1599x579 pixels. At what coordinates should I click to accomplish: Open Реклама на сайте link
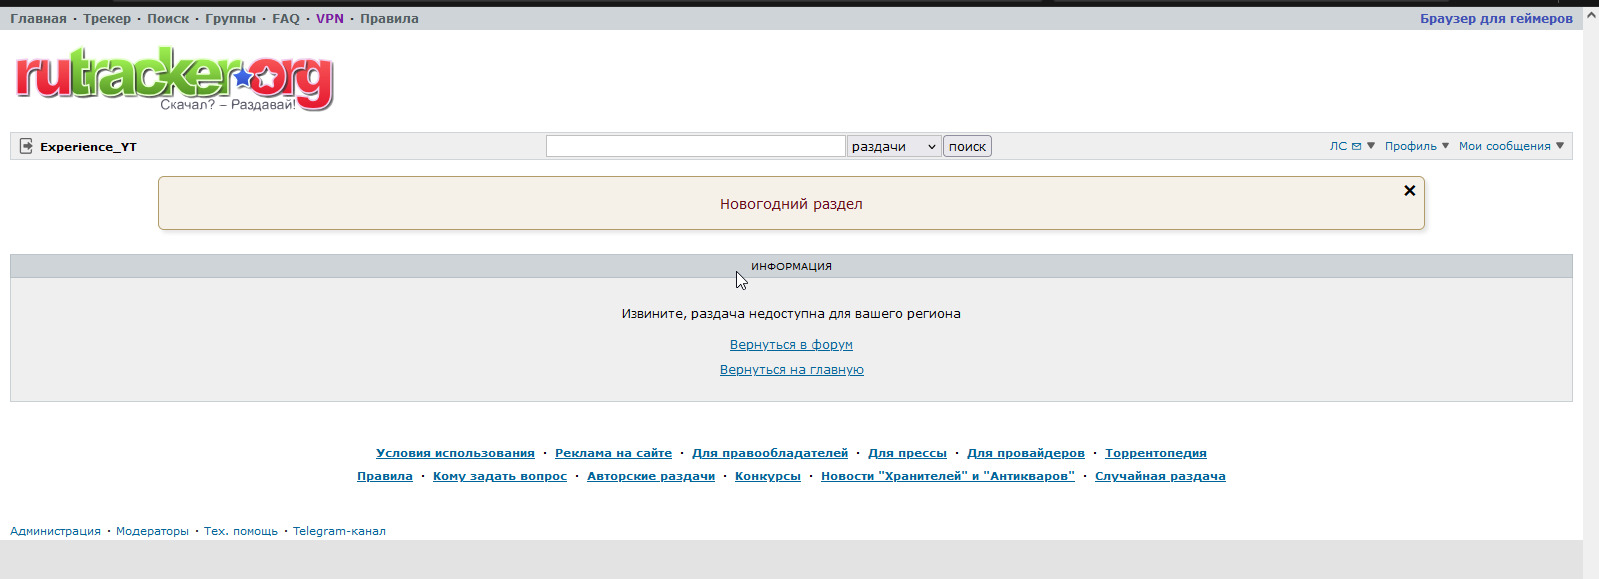(x=613, y=453)
